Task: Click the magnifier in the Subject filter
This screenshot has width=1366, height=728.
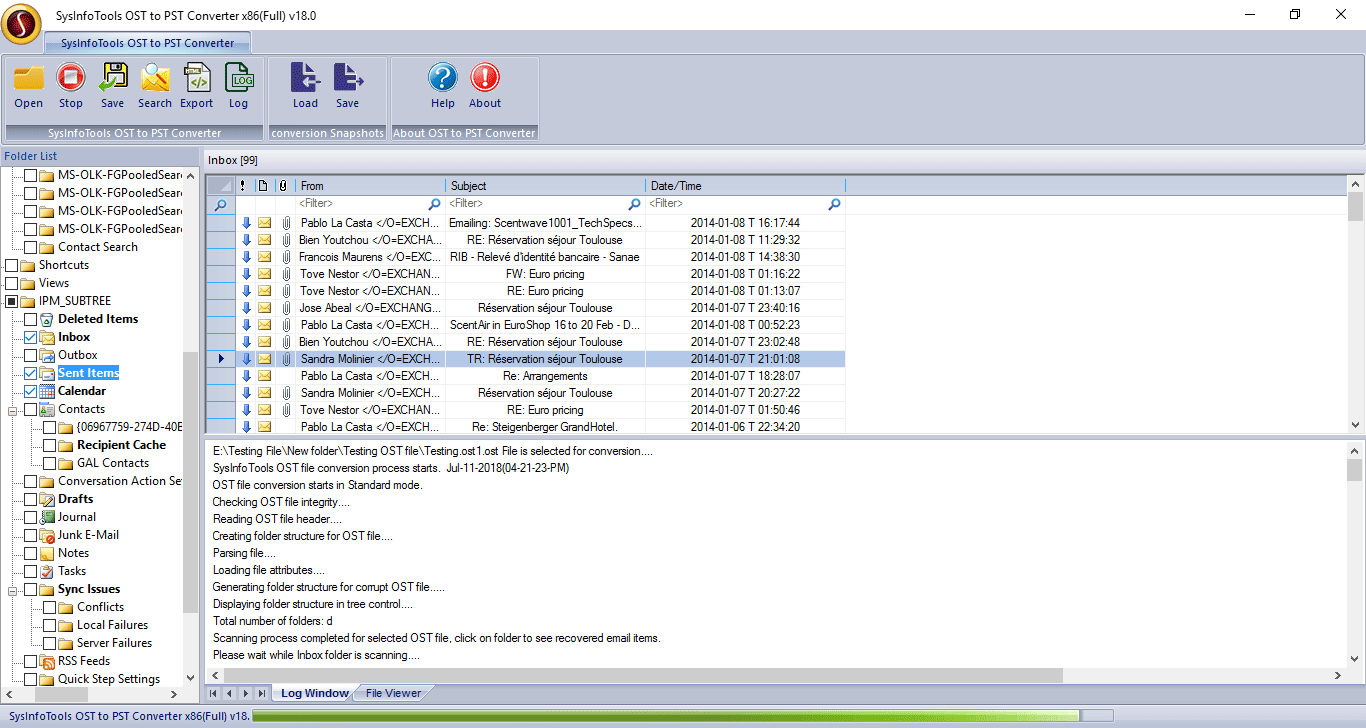Action: coord(634,204)
